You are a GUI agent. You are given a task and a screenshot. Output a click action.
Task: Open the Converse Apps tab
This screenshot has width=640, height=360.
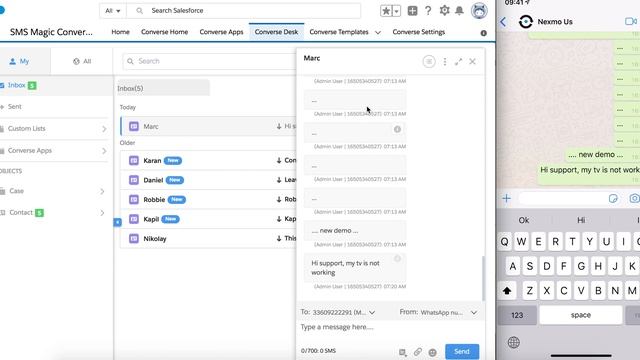[221, 32]
